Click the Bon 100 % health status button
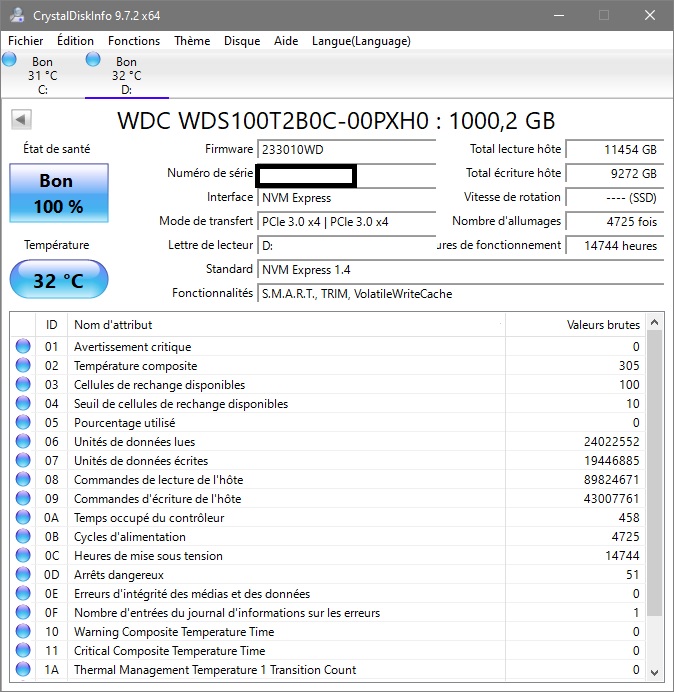Screen dimensions: 674x692 [56, 194]
